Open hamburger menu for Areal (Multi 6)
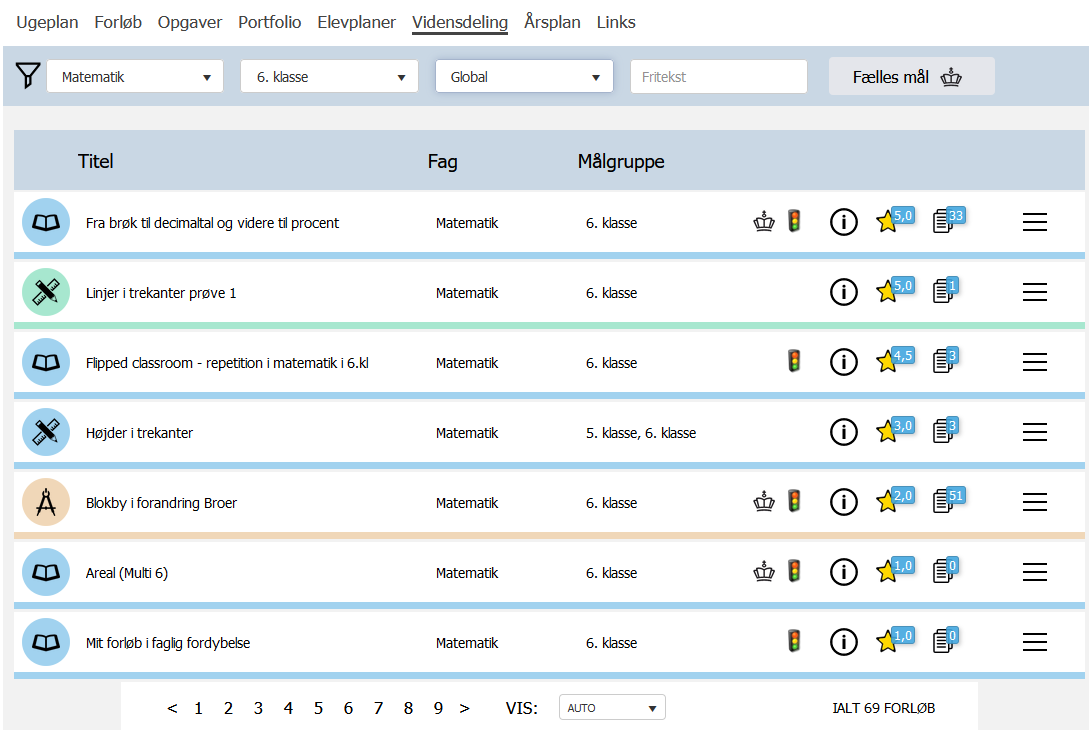 pos(1035,572)
